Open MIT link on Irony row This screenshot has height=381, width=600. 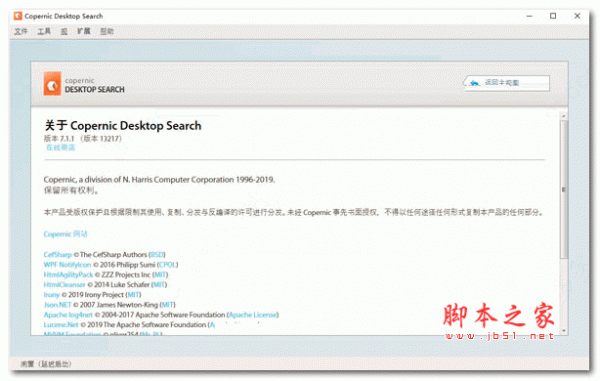coord(134,295)
